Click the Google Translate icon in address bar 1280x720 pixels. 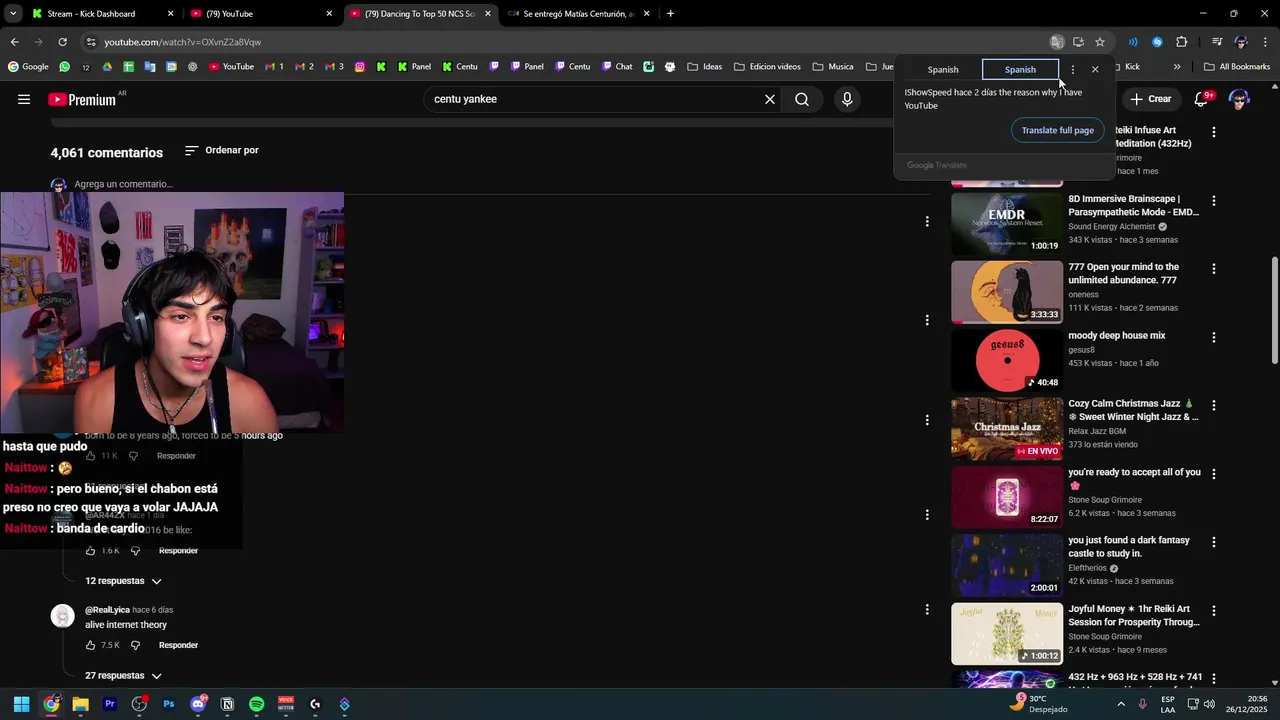(x=1057, y=42)
